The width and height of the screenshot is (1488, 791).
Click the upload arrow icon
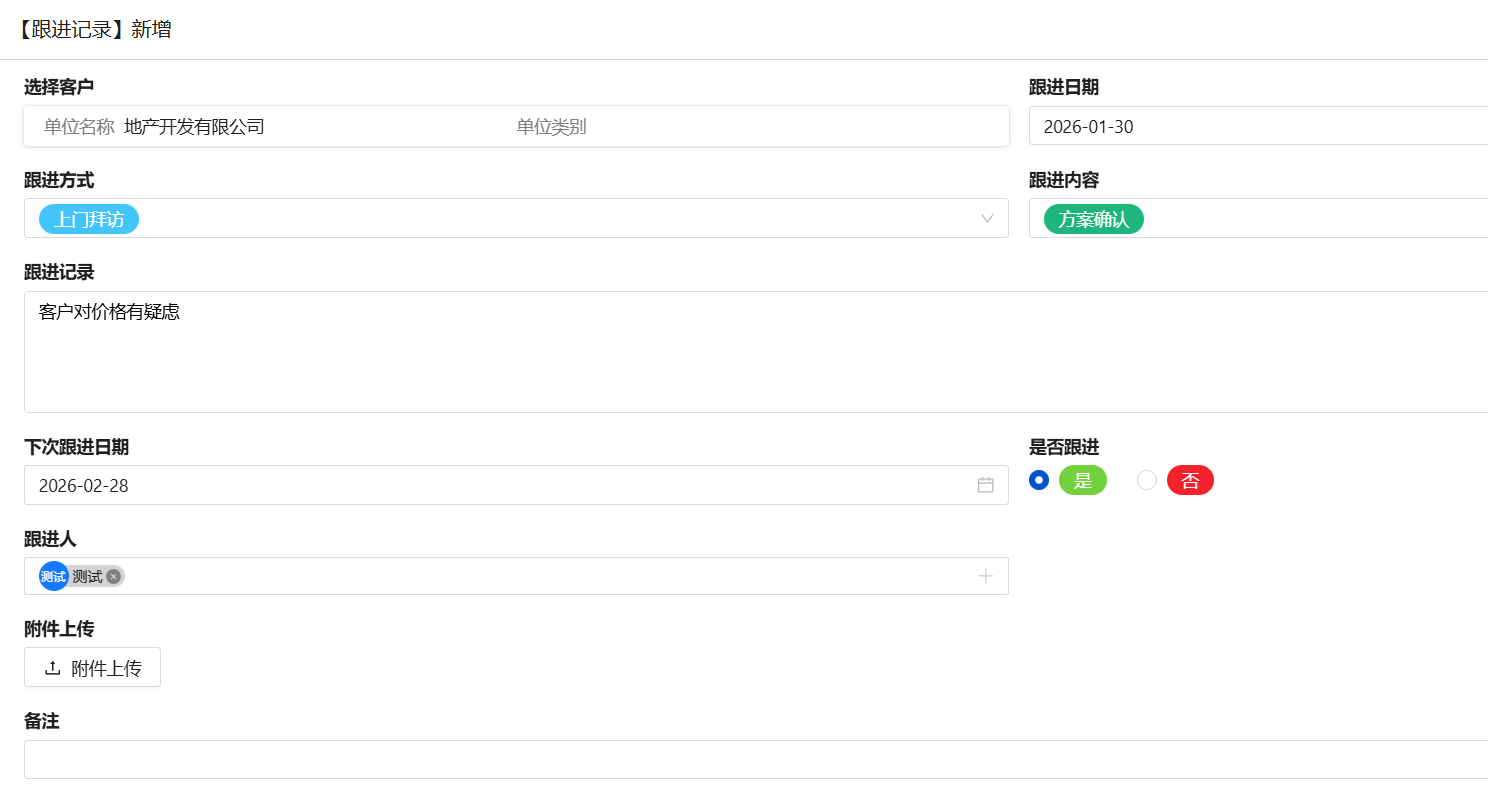click(53, 668)
